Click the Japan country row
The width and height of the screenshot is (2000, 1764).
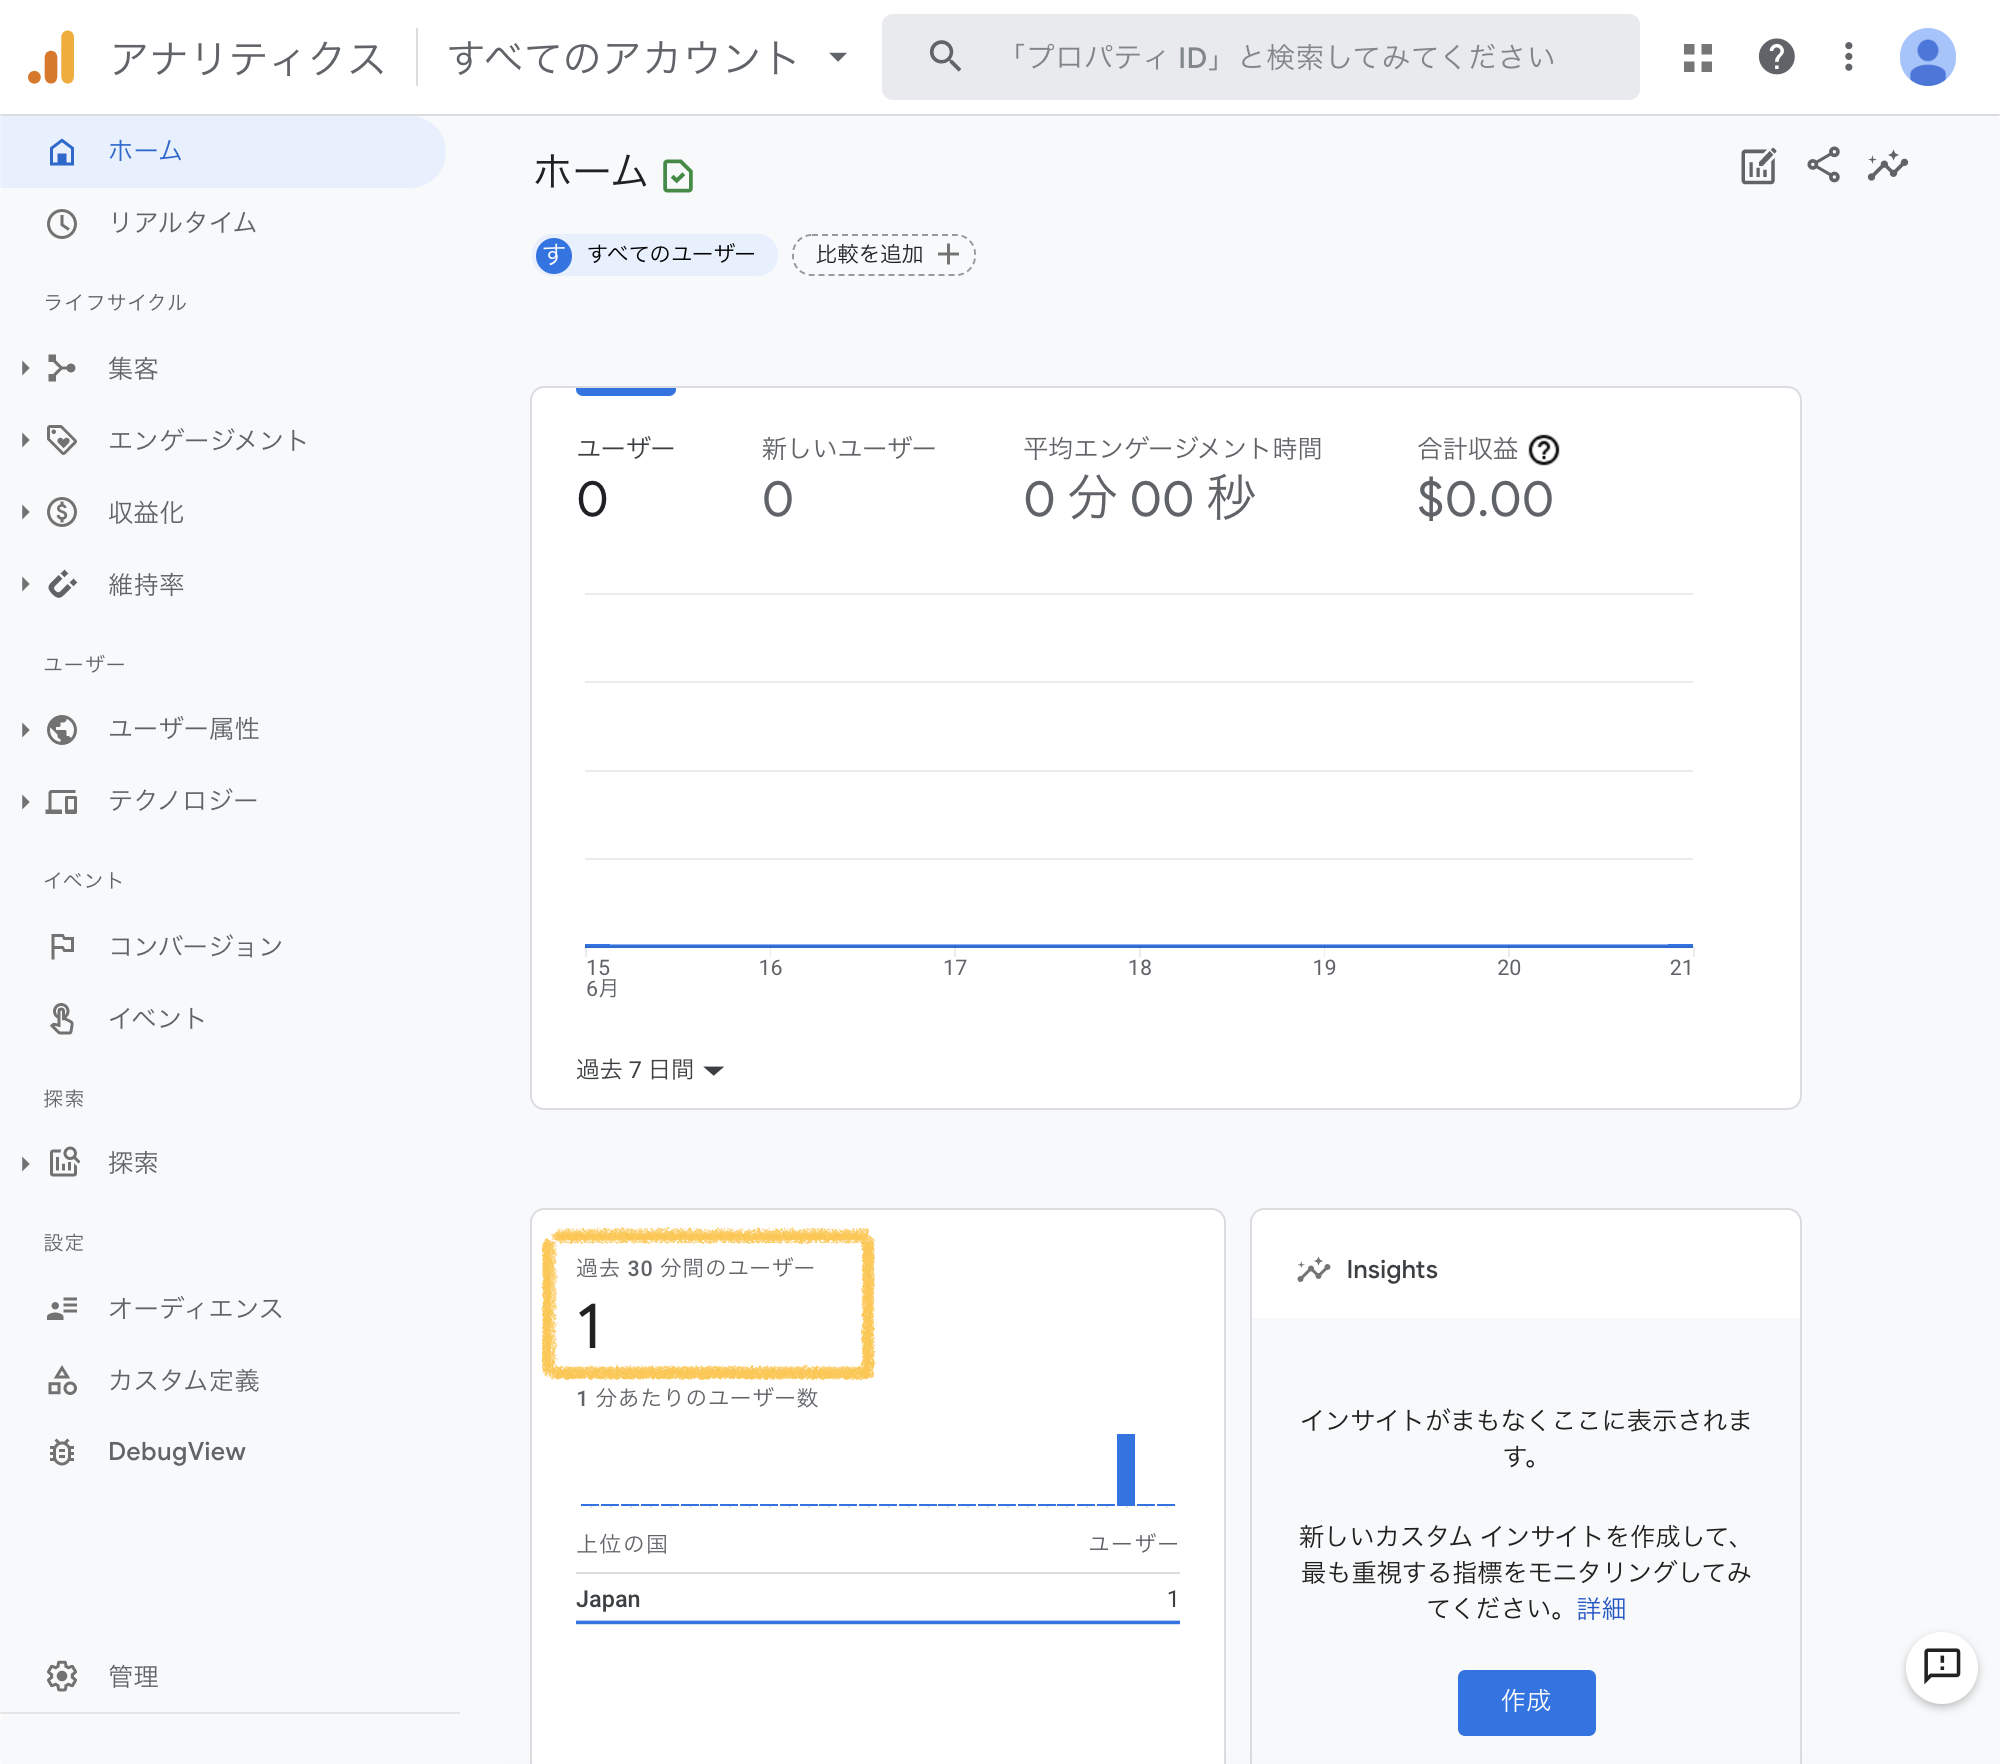(x=878, y=1599)
